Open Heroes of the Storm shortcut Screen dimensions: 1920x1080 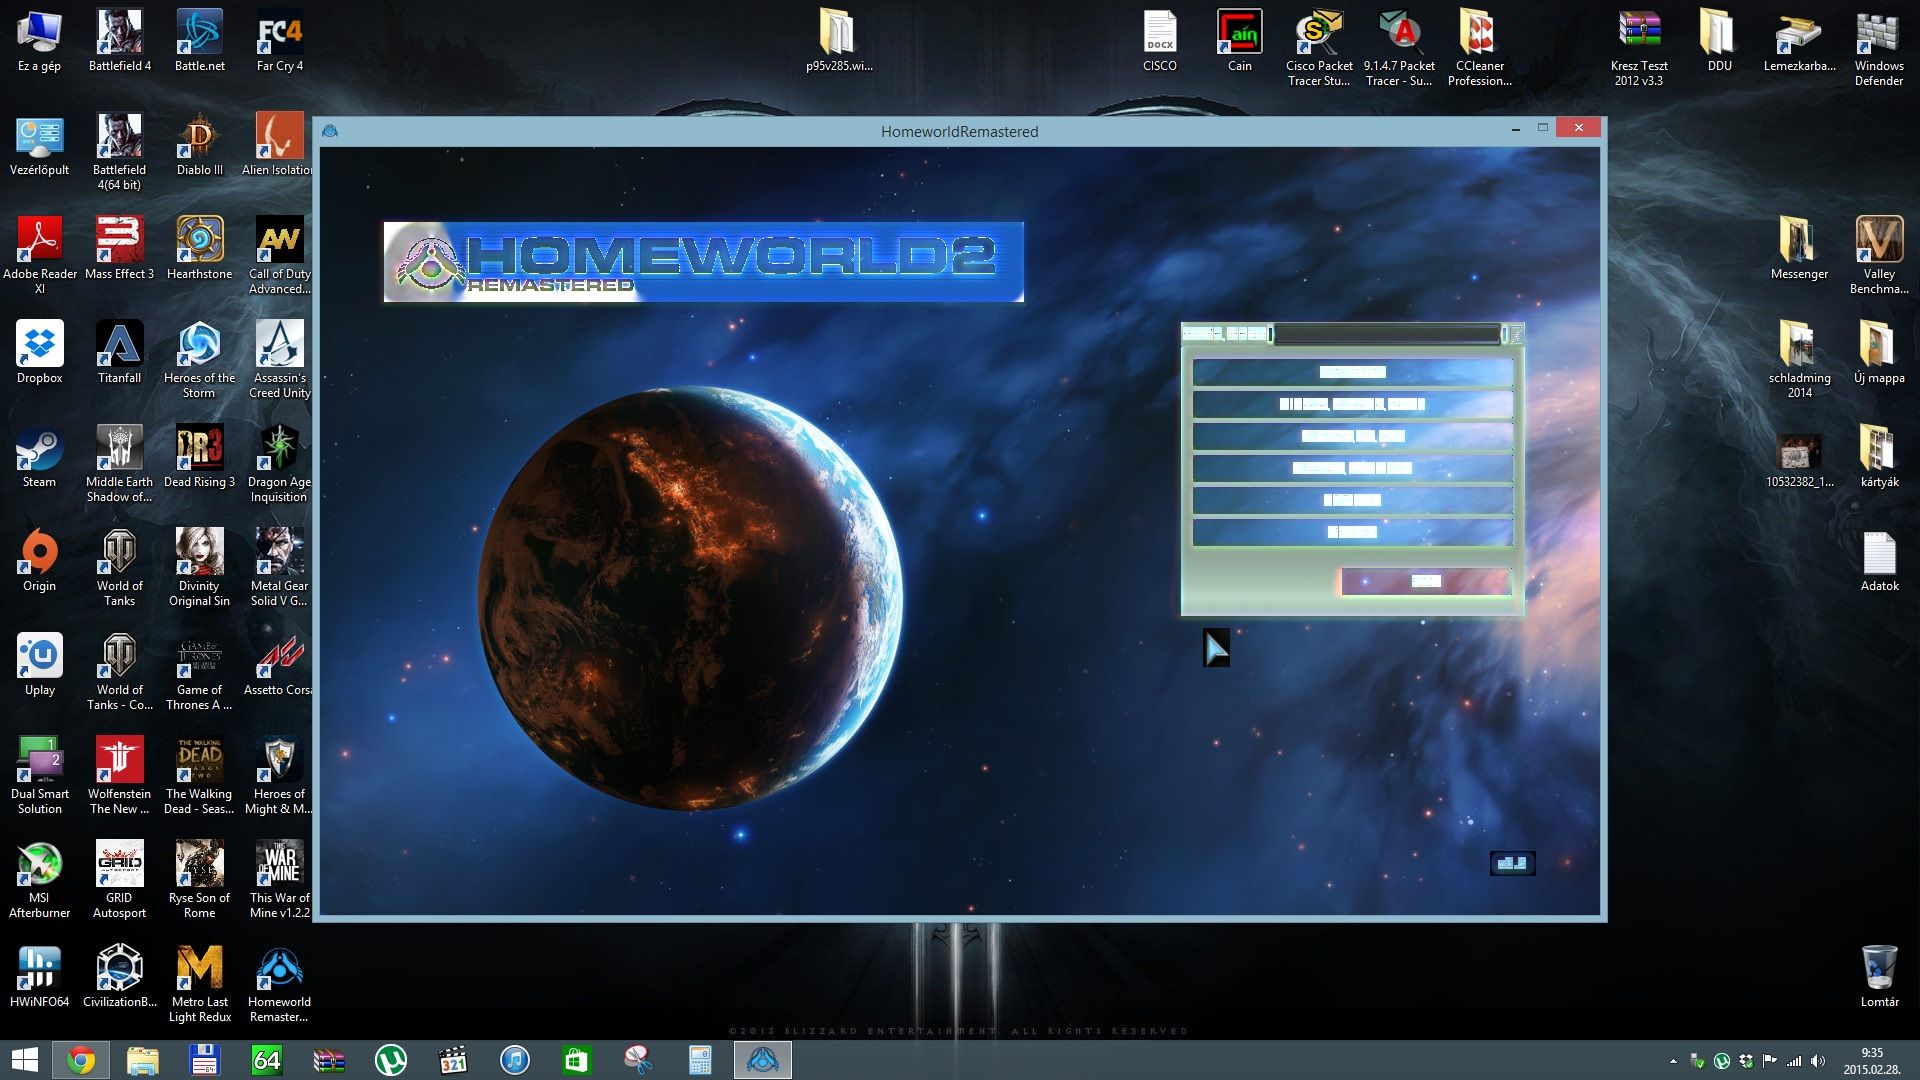199,360
